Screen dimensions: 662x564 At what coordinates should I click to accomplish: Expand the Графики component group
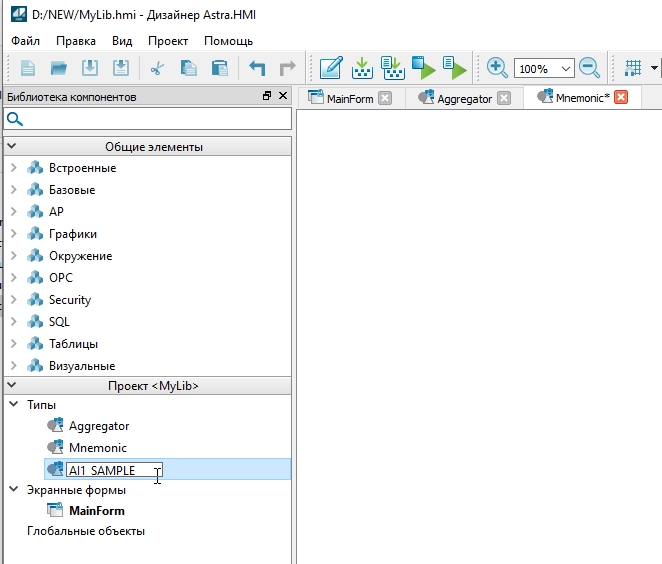click(13, 234)
